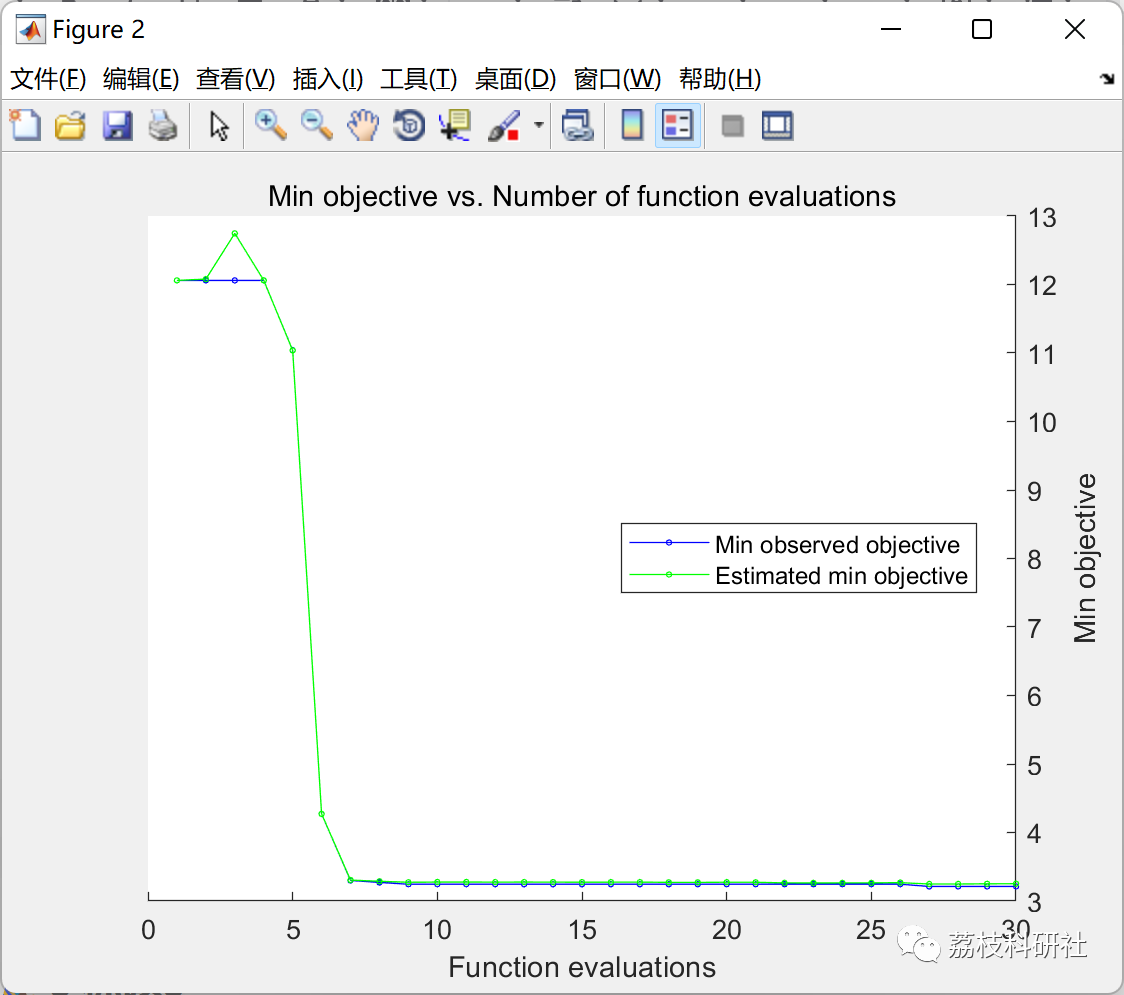
Task: Click the Show Plot Tools and Dock icon
Action: (x=778, y=125)
